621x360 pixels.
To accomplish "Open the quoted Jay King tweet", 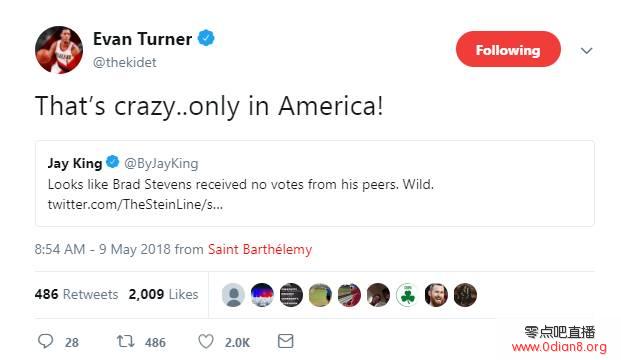I will 315,183.
